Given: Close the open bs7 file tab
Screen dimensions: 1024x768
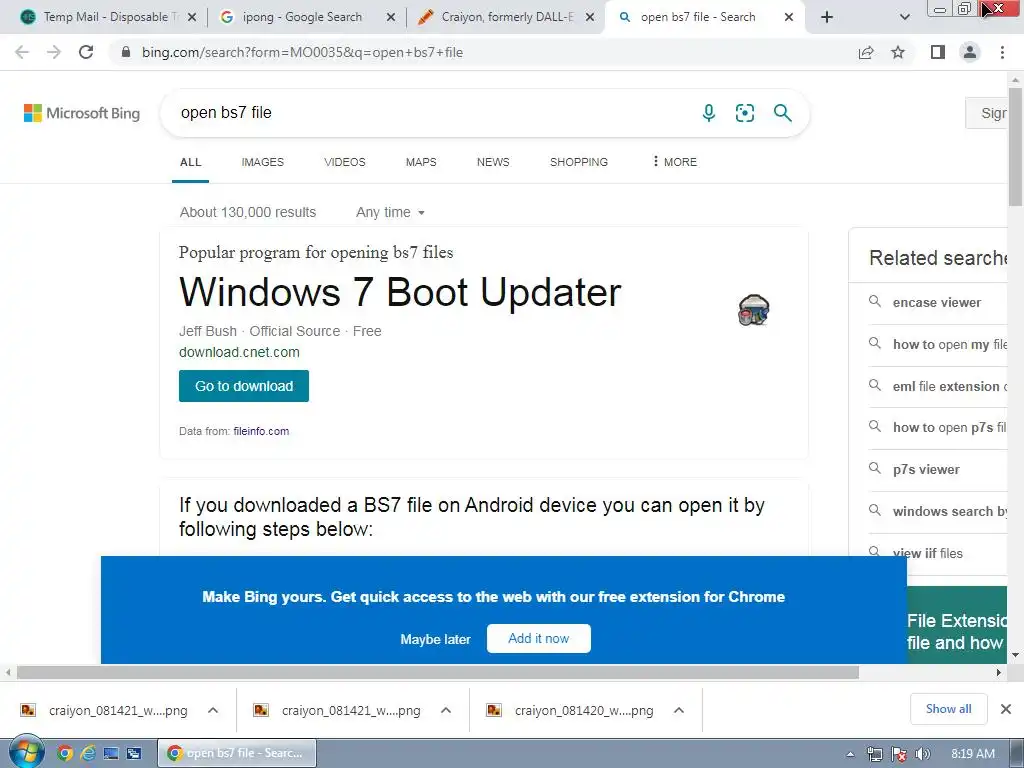Looking at the screenshot, I should [789, 17].
